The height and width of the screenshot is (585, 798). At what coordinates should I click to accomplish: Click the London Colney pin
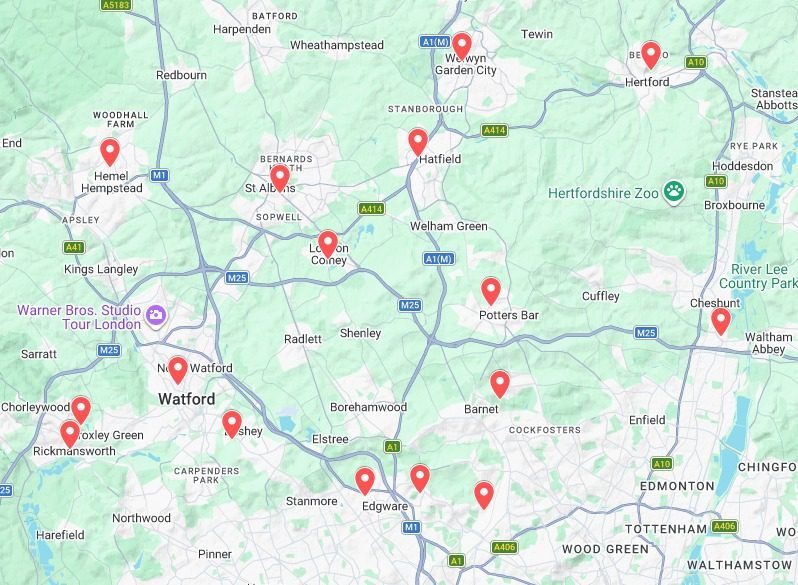click(x=328, y=244)
